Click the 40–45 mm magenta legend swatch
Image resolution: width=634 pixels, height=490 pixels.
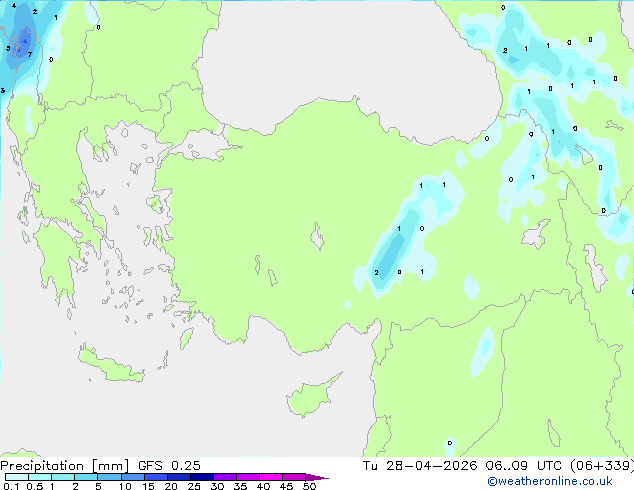click(x=271, y=477)
